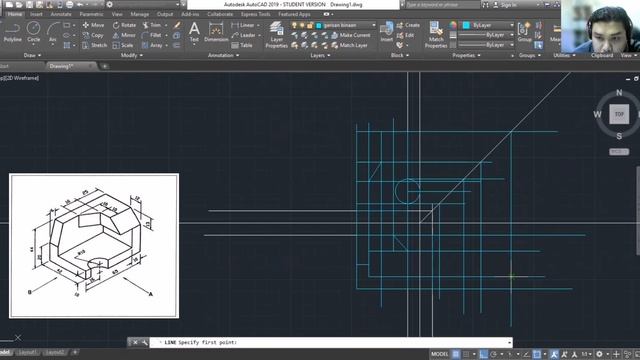Open the linetype ByLayer dropdown
Image resolution: width=640 pixels, height=360 pixels.
tap(487, 45)
